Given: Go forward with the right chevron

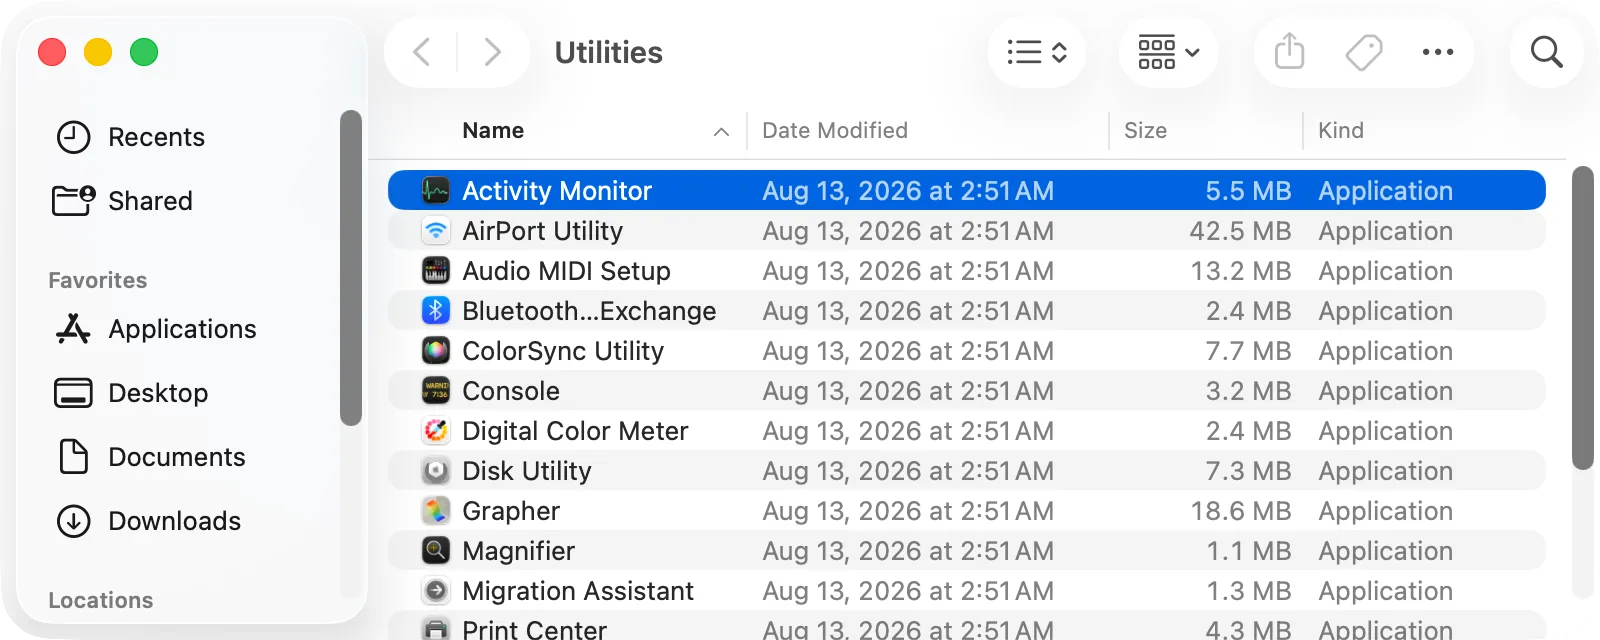Looking at the screenshot, I should [x=492, y=52].
